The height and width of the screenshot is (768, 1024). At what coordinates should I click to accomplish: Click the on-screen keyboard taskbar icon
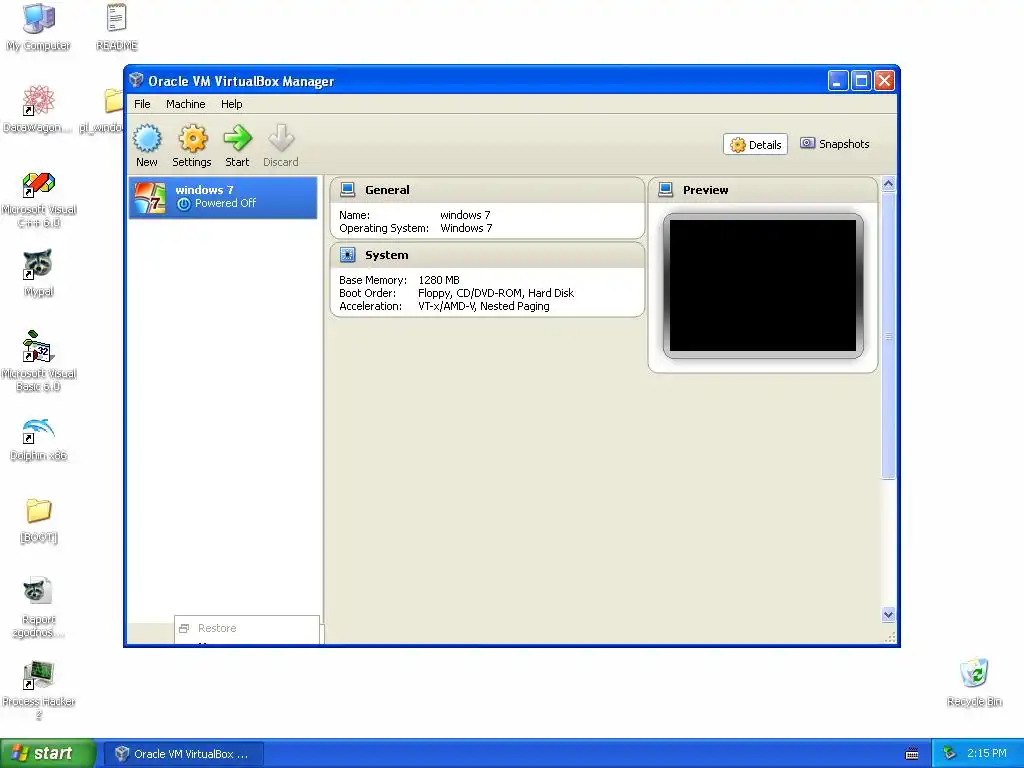tap(912, 754)
